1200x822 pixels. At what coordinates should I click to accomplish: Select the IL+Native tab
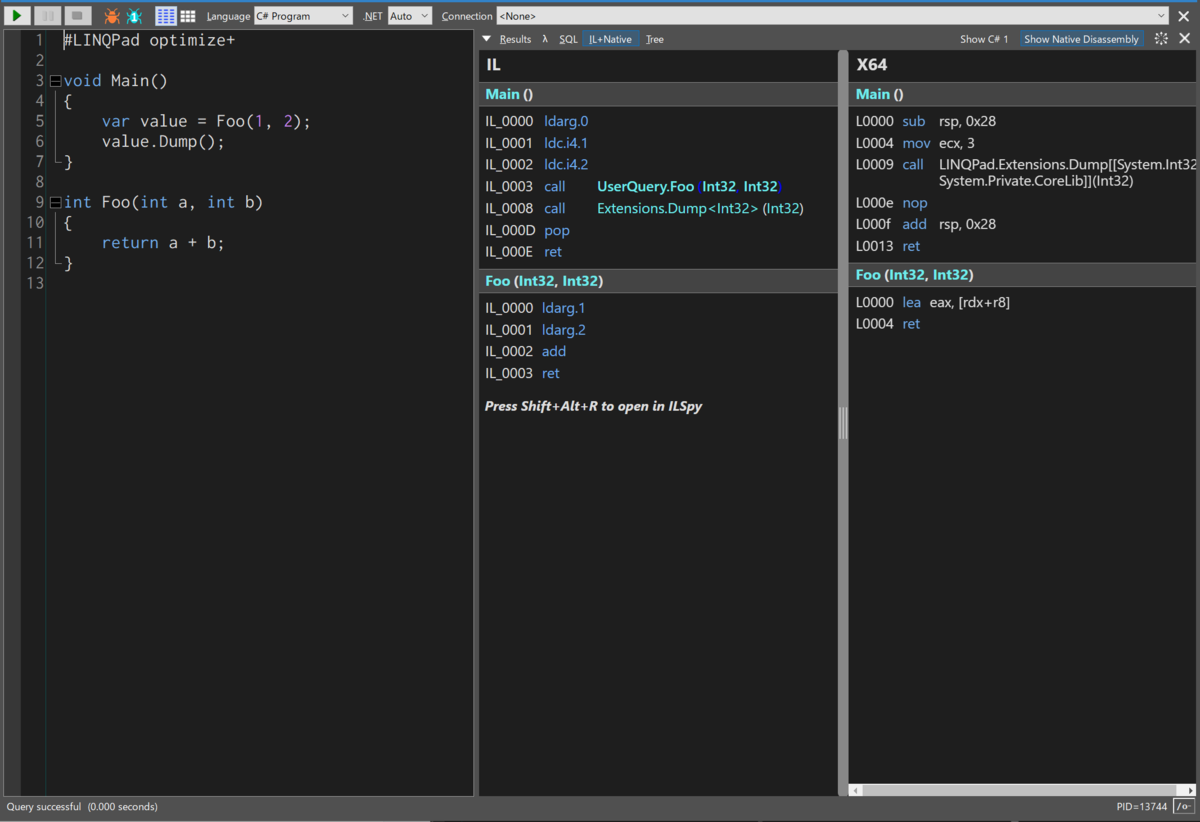click(610, 39)
